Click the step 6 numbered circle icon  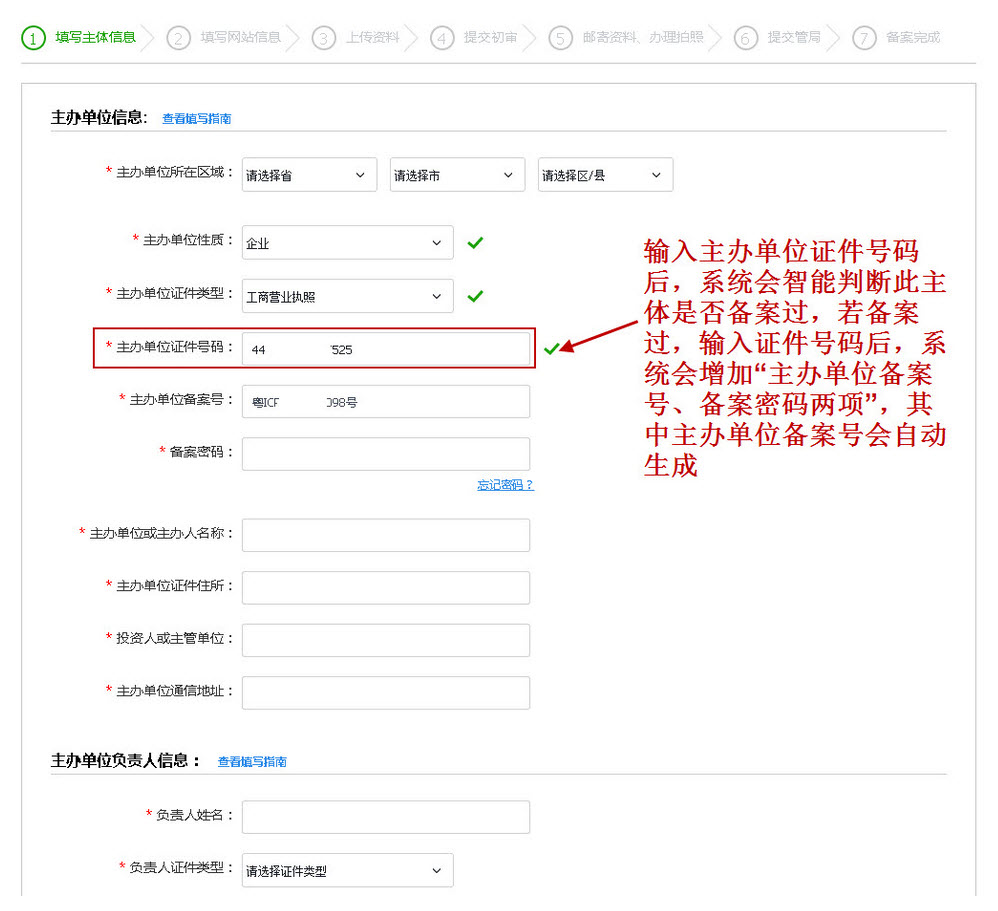pos(745,38)
